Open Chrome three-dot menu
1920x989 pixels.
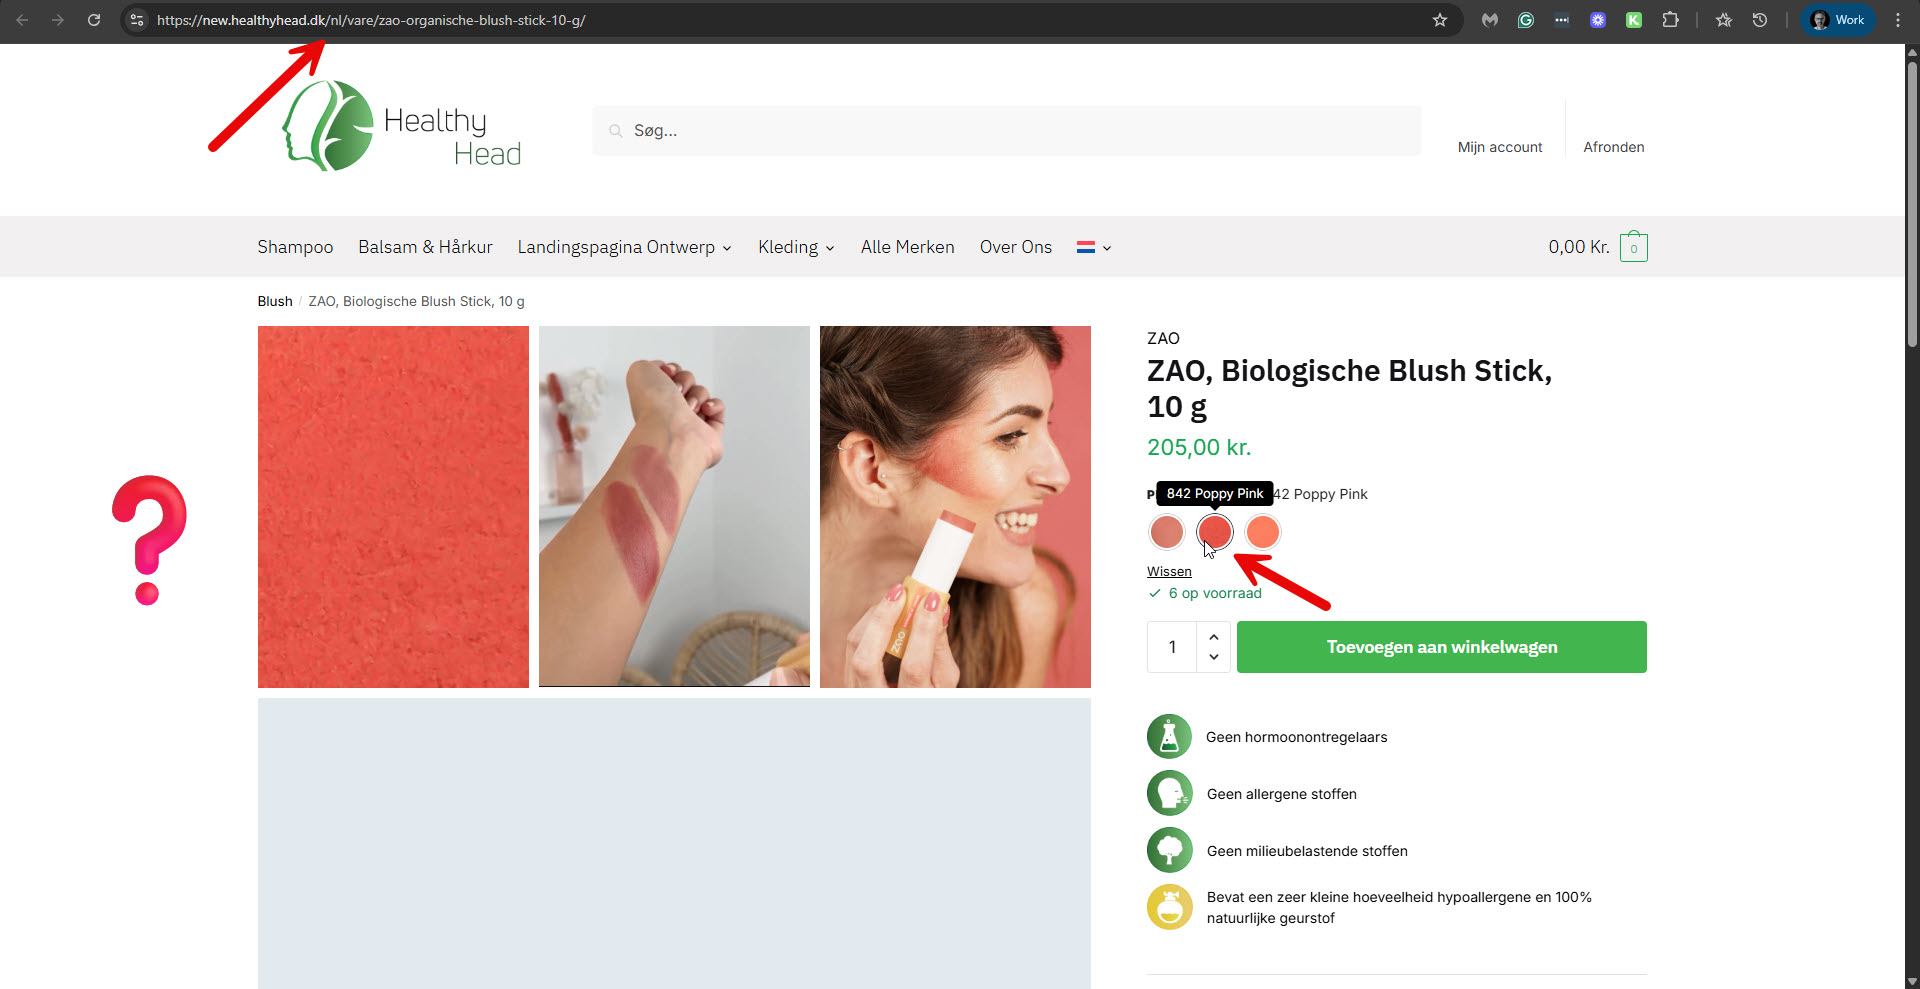(x=1898, y=20)
